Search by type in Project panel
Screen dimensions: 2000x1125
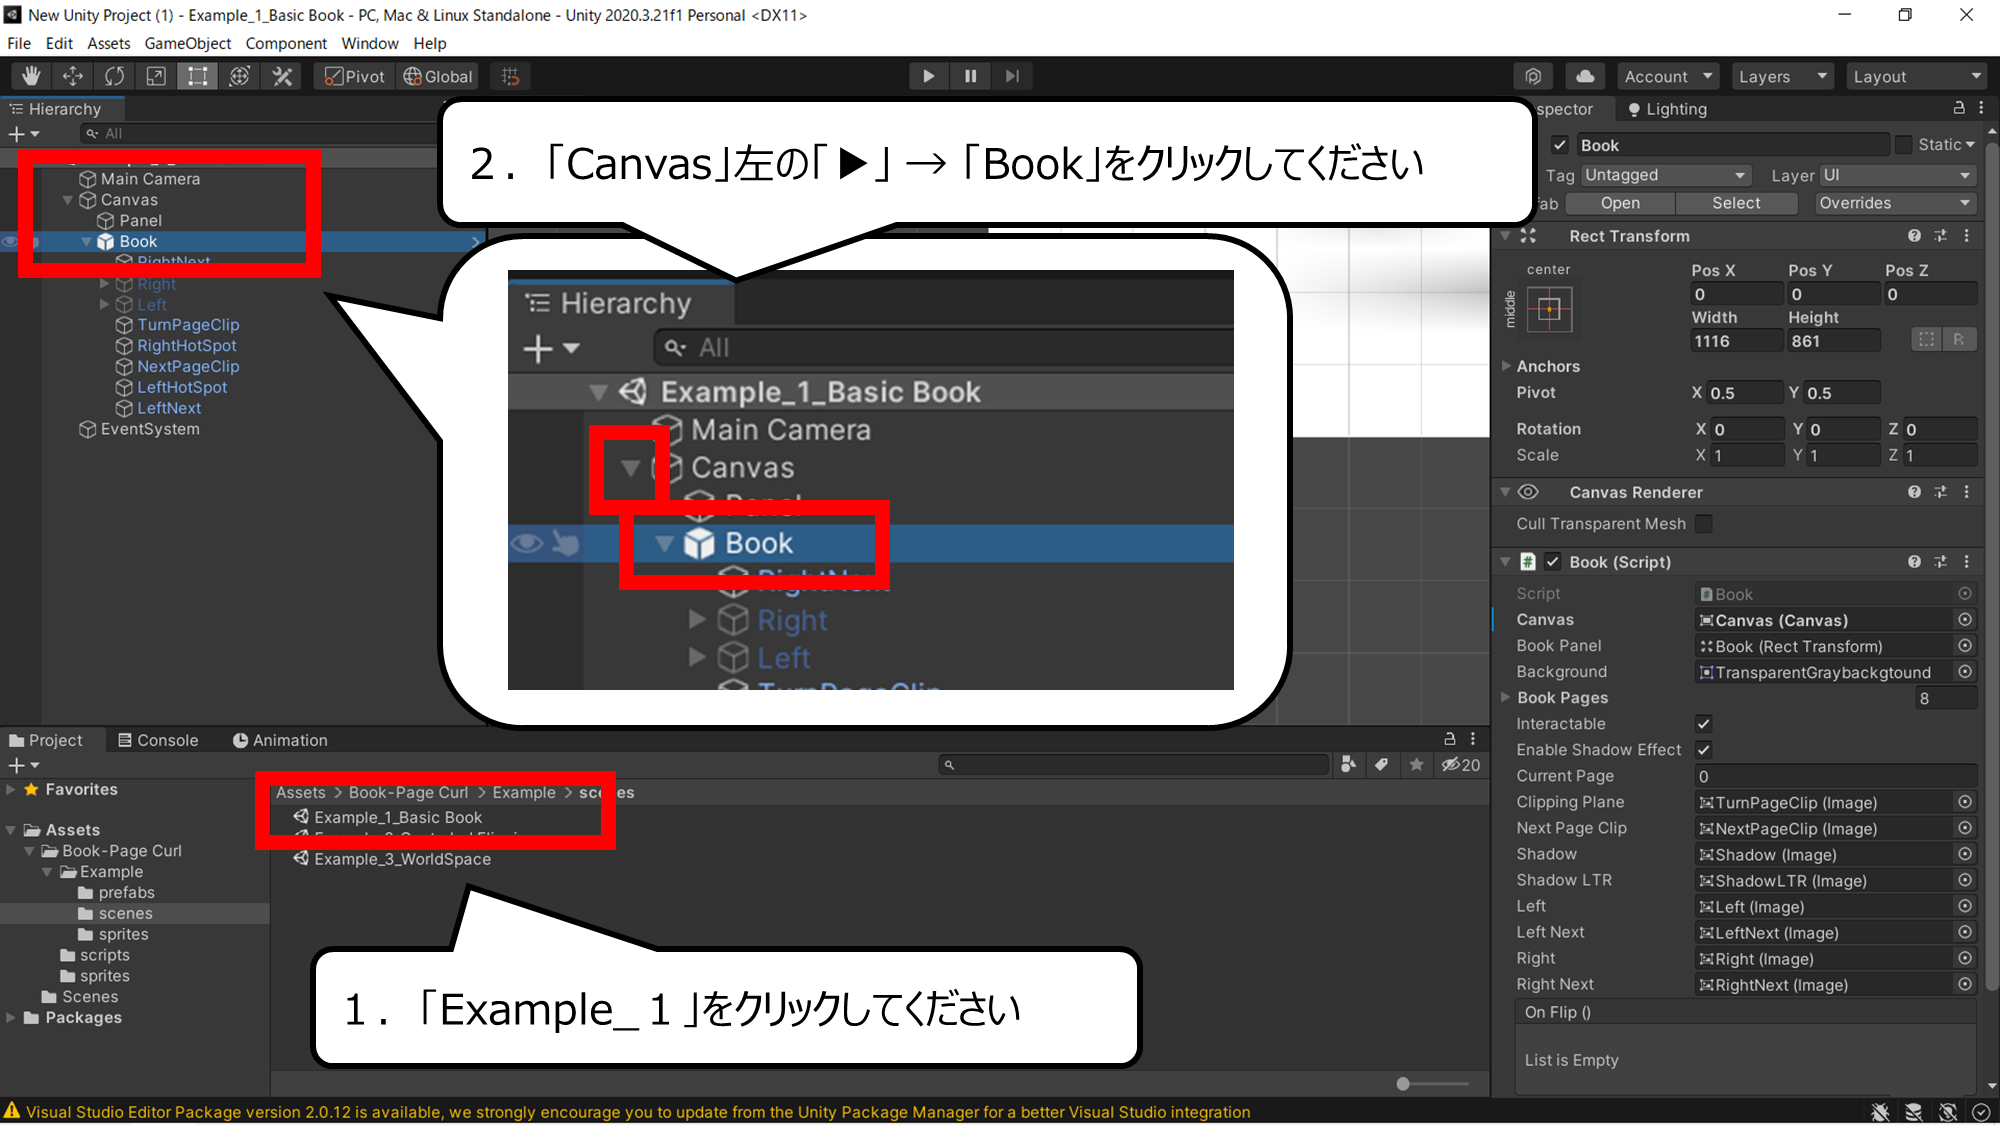point(1348,765)
